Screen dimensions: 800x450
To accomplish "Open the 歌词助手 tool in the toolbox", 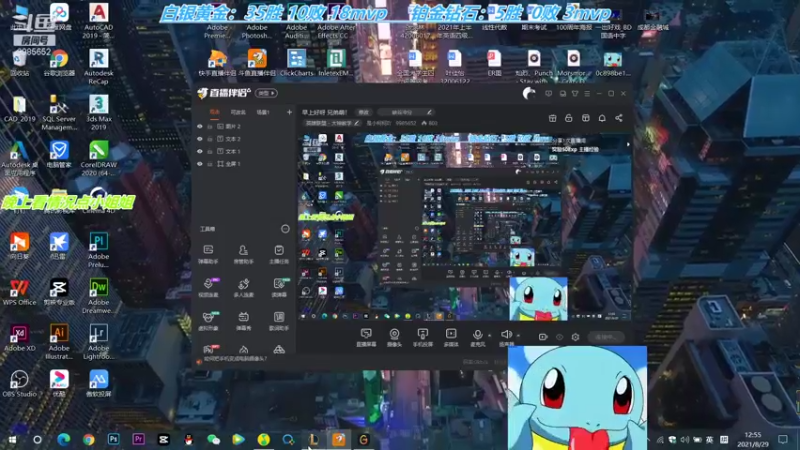I will (279, 321).
